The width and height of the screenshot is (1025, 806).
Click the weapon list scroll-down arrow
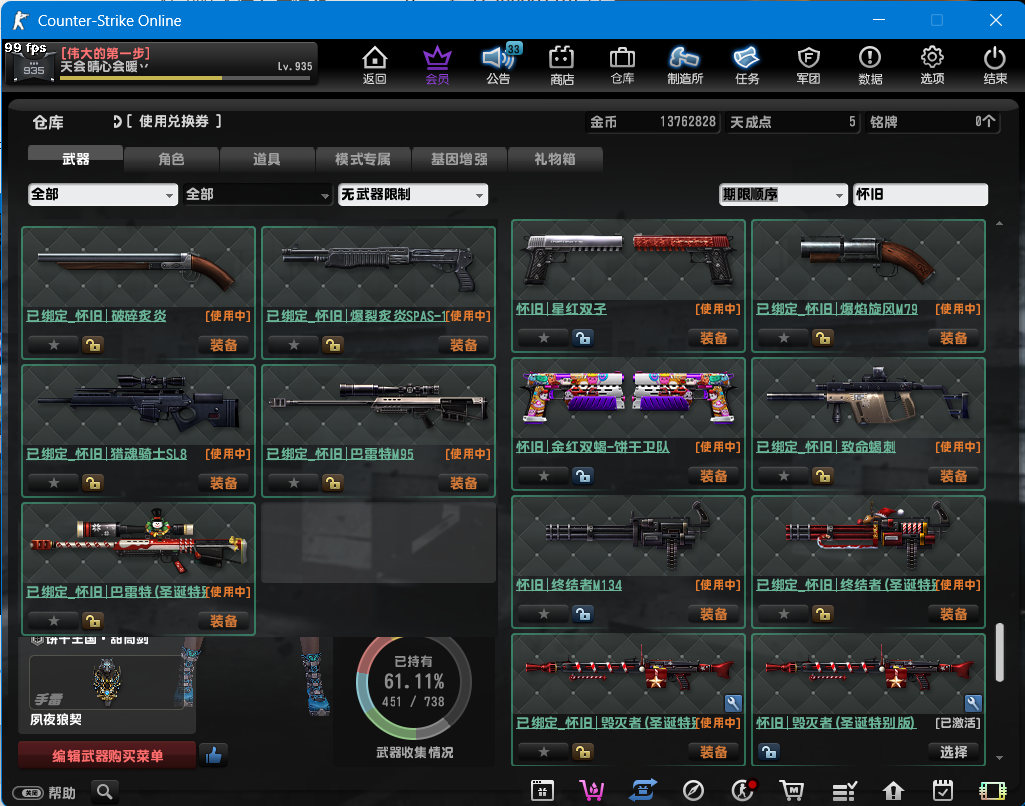click(999, 758)
